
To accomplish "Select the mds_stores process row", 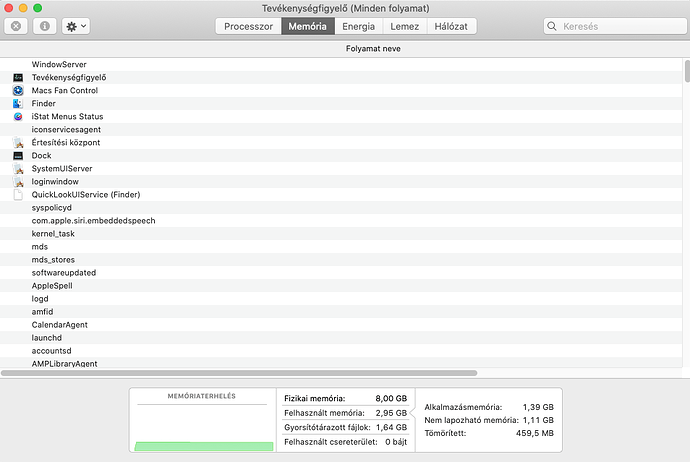I will (341, 260).
